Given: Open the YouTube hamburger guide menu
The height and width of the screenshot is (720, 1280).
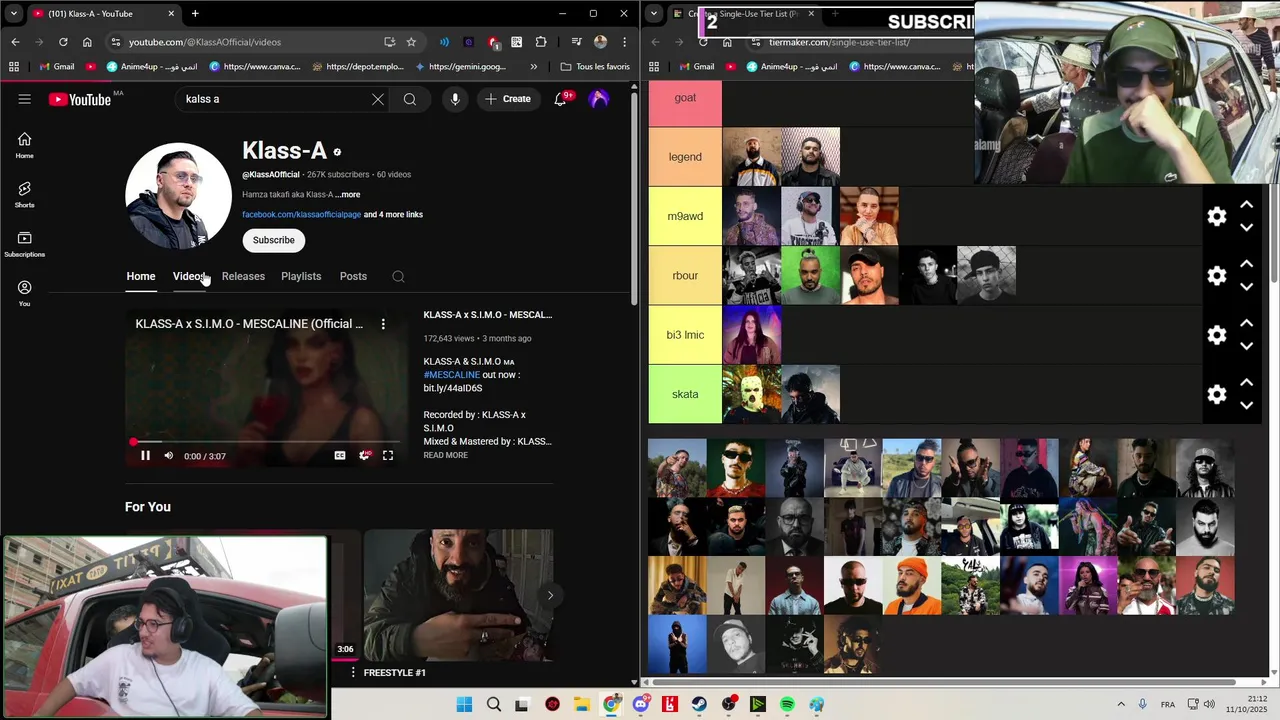Looking at the screenshot, I should click(24, 99).
